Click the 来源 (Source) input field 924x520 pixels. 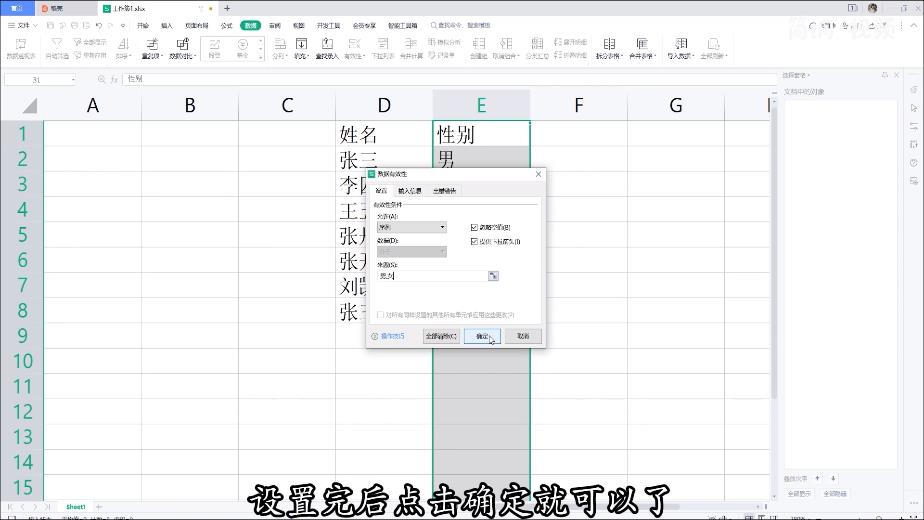(x=431, y=276)
